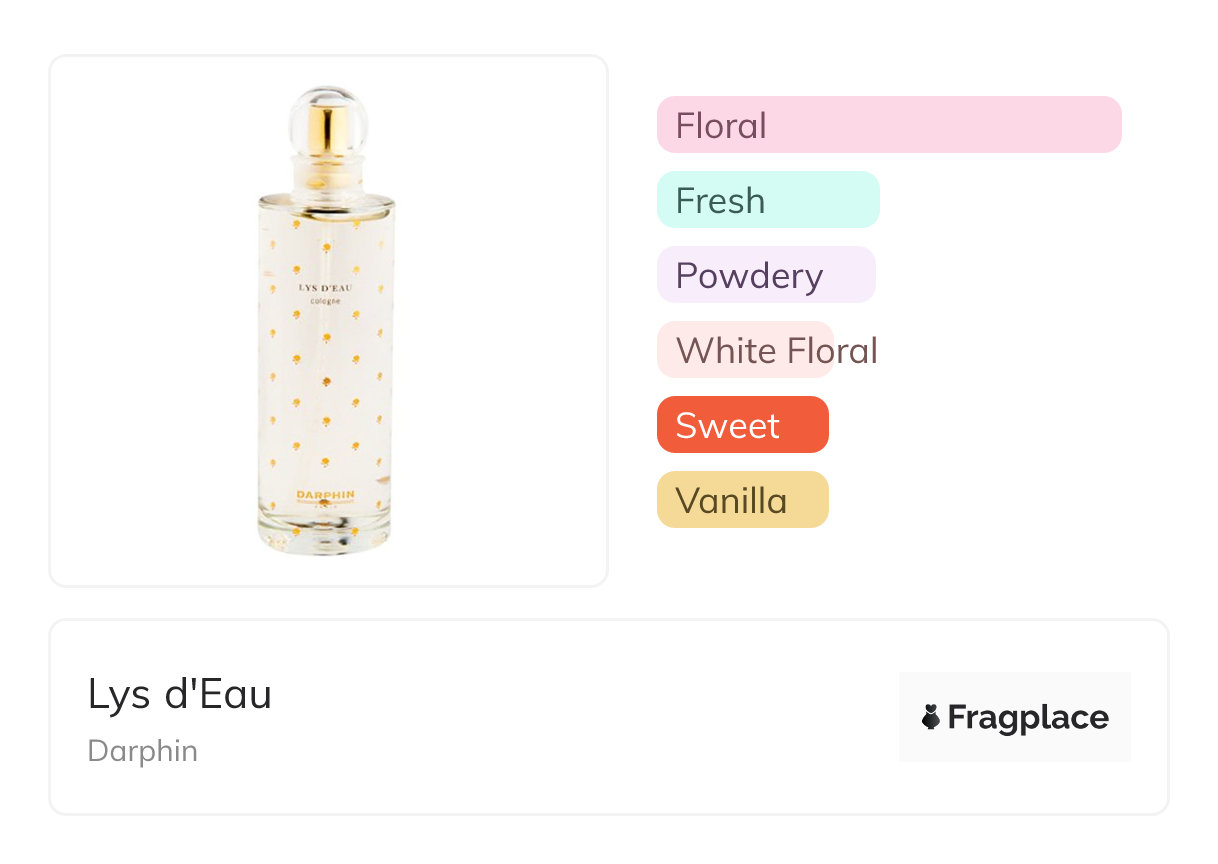1218x864 pixels.
Task: Click the Powdery text label
Action: 749,276
